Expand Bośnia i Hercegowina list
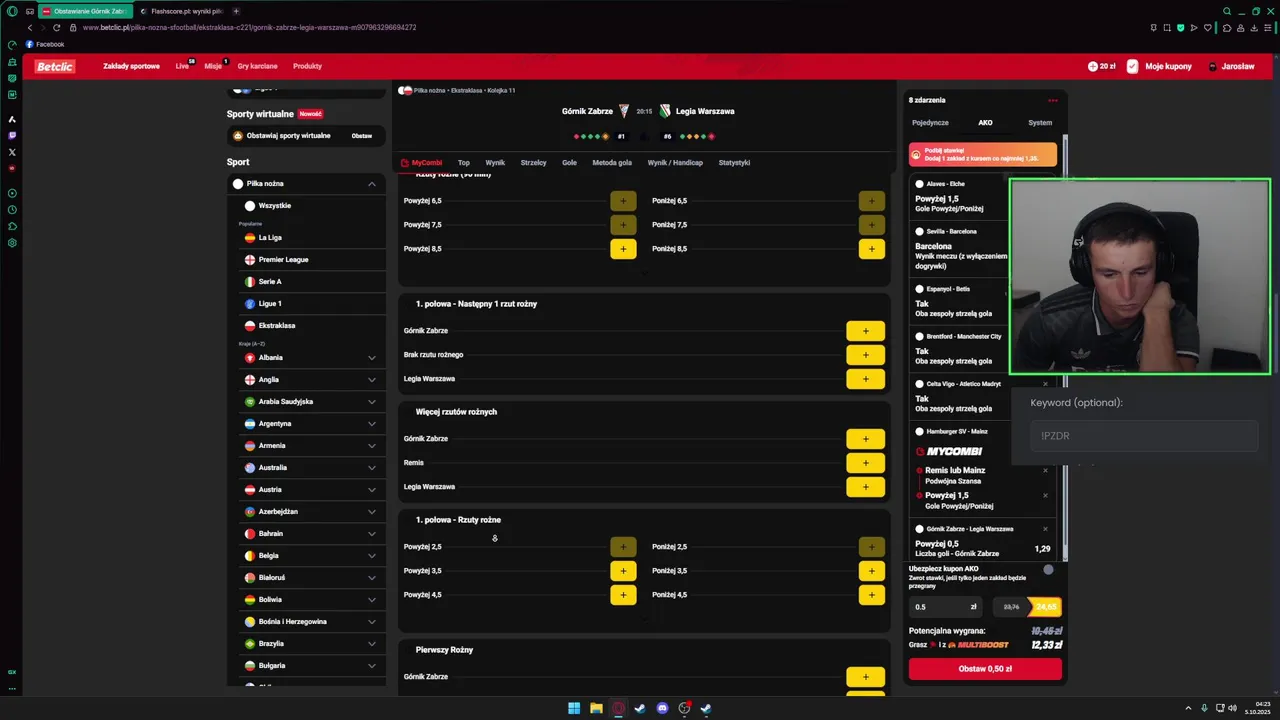The width and height of the screenshot is (1280, 720). 371,622
